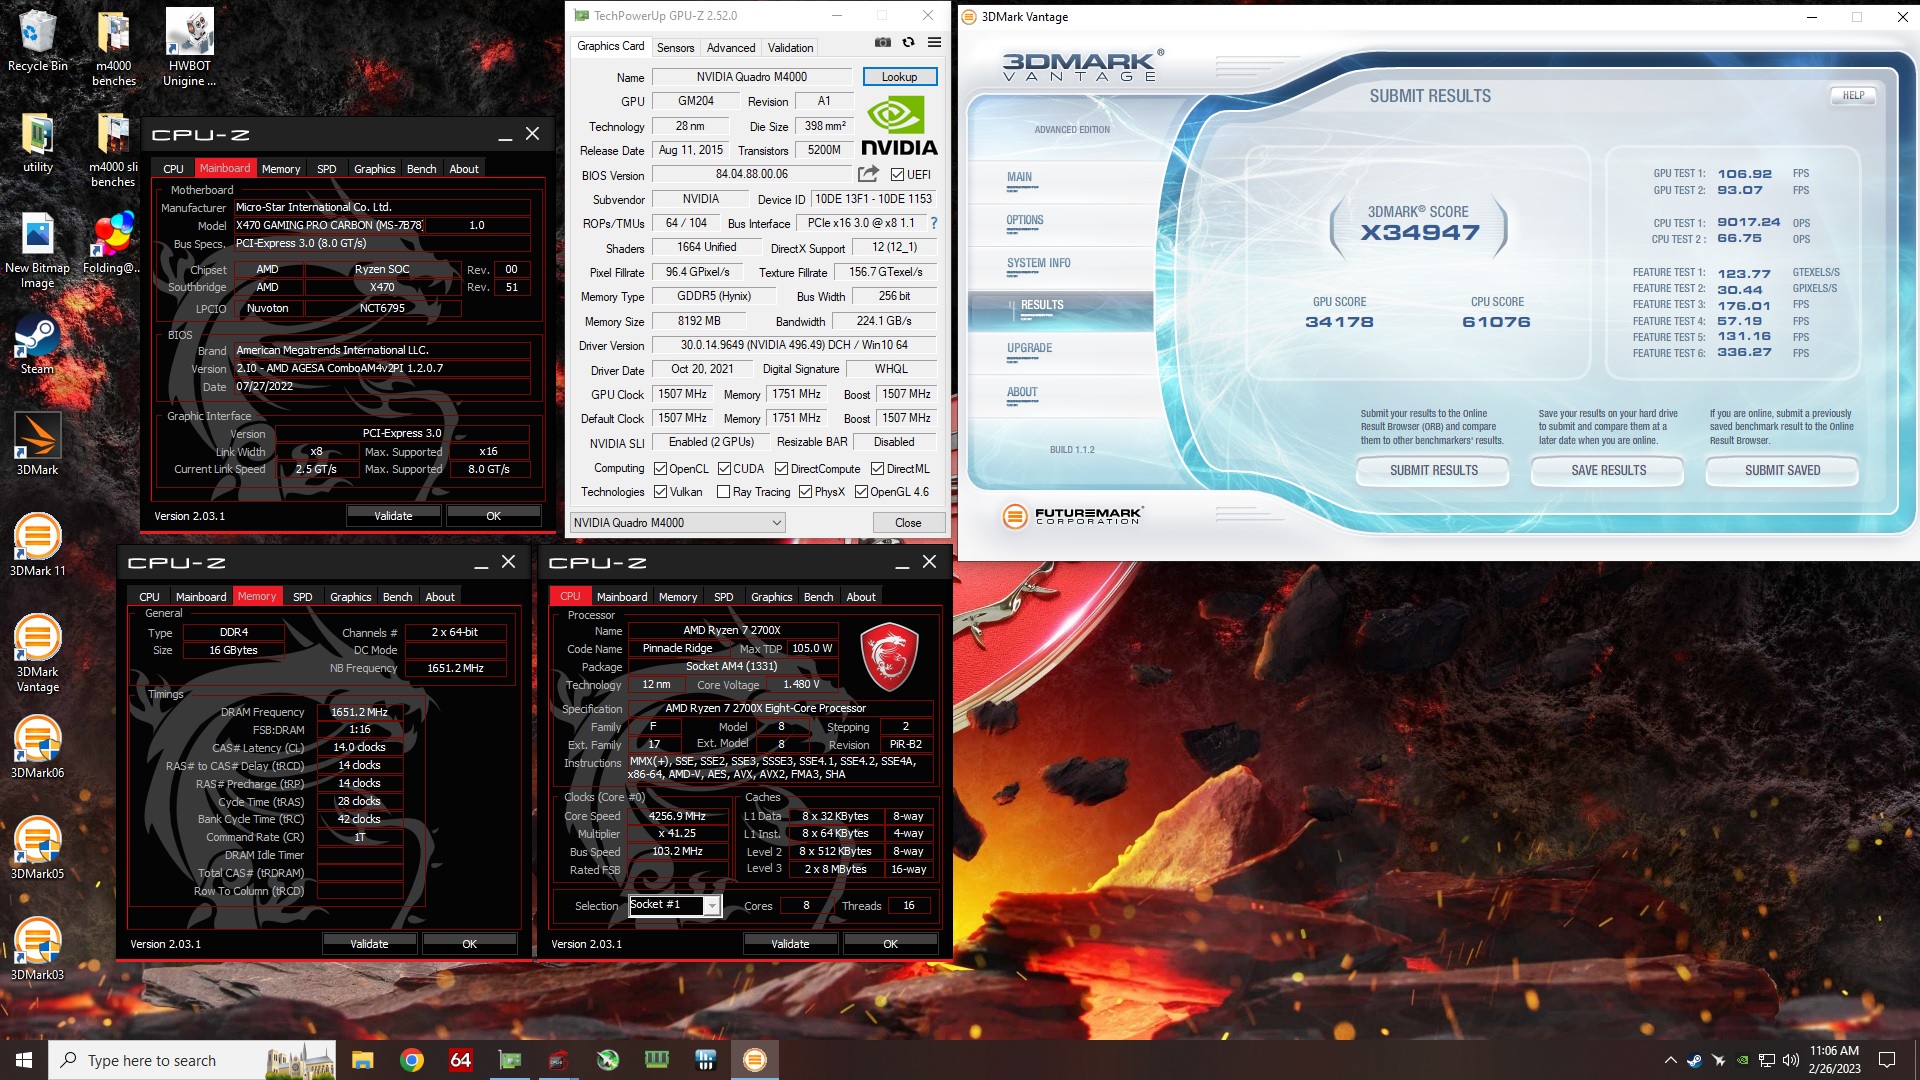Screen dimensions: 1920x1080
Task: Click the NVIDIA tray icon
Action: tap(1742, 1060)
